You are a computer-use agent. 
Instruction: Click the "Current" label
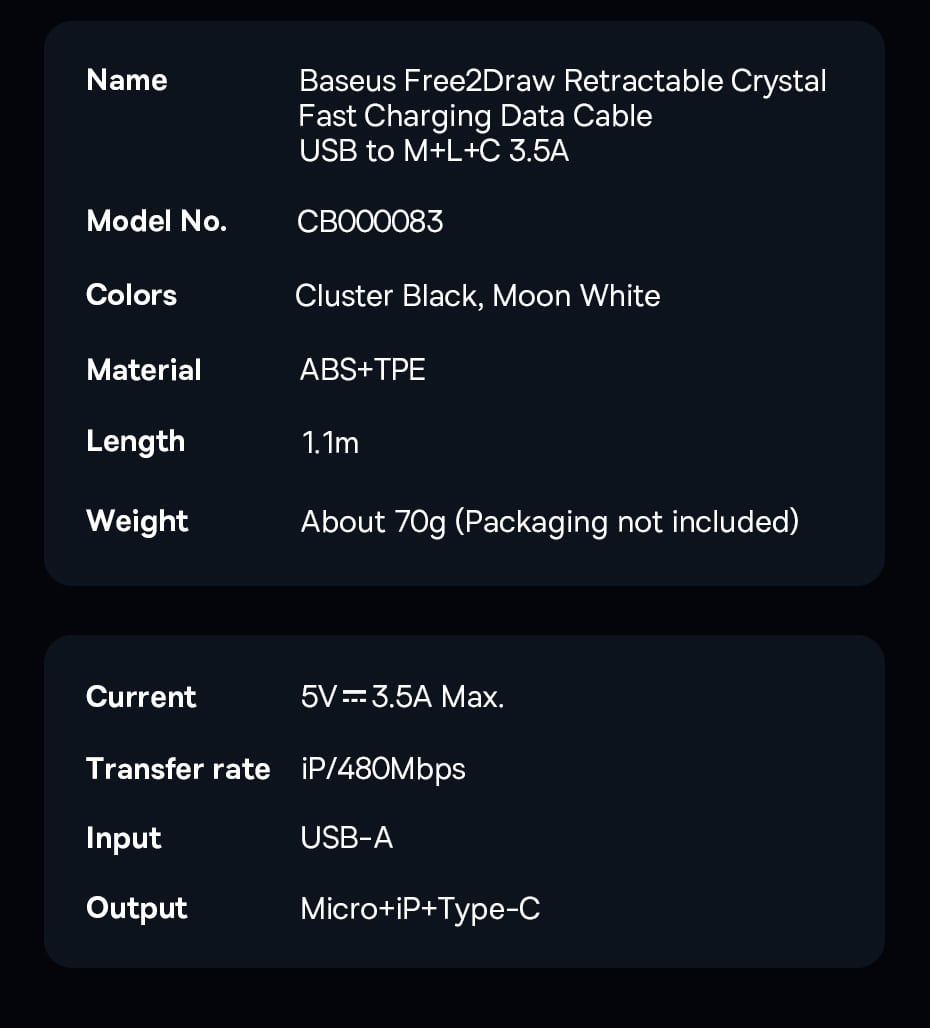(x=141, y=697)
